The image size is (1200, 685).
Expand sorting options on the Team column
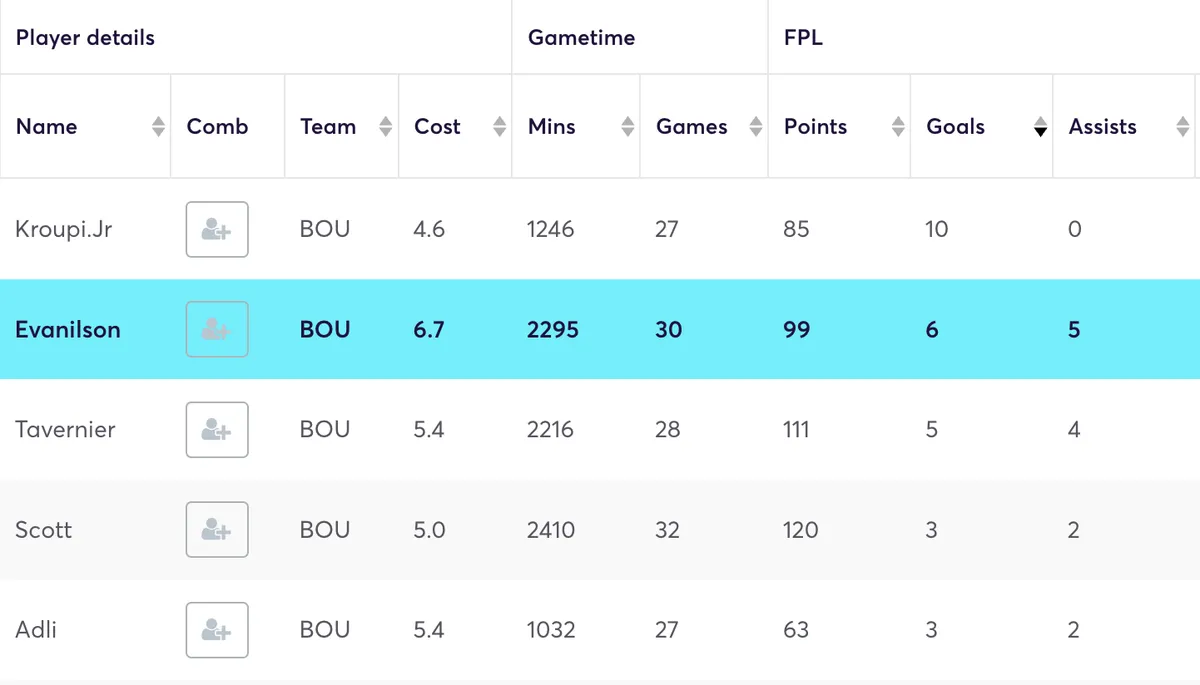pyautogui.click(x=385, y=126)
